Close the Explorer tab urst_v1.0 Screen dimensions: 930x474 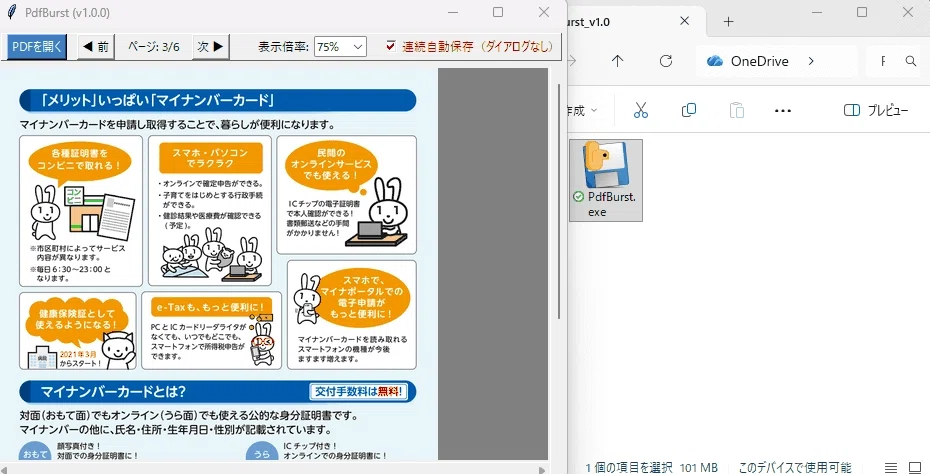[x=684, y=21]
